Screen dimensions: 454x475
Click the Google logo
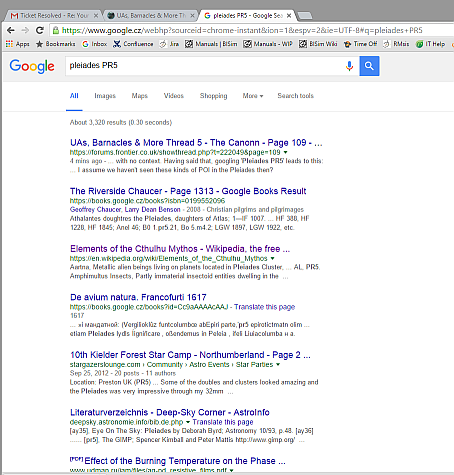32,66
